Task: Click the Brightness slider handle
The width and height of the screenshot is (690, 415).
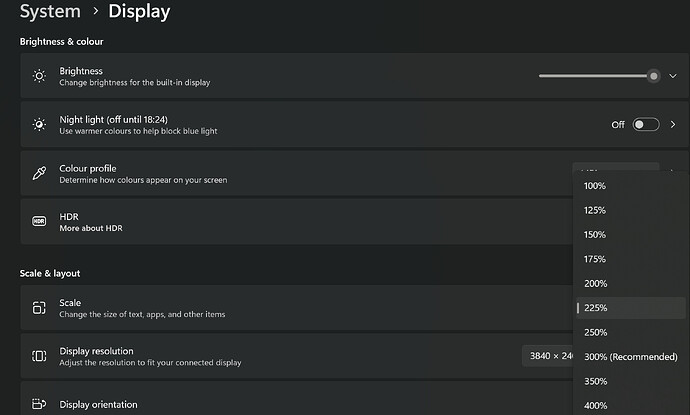Action: click(653, 76)
